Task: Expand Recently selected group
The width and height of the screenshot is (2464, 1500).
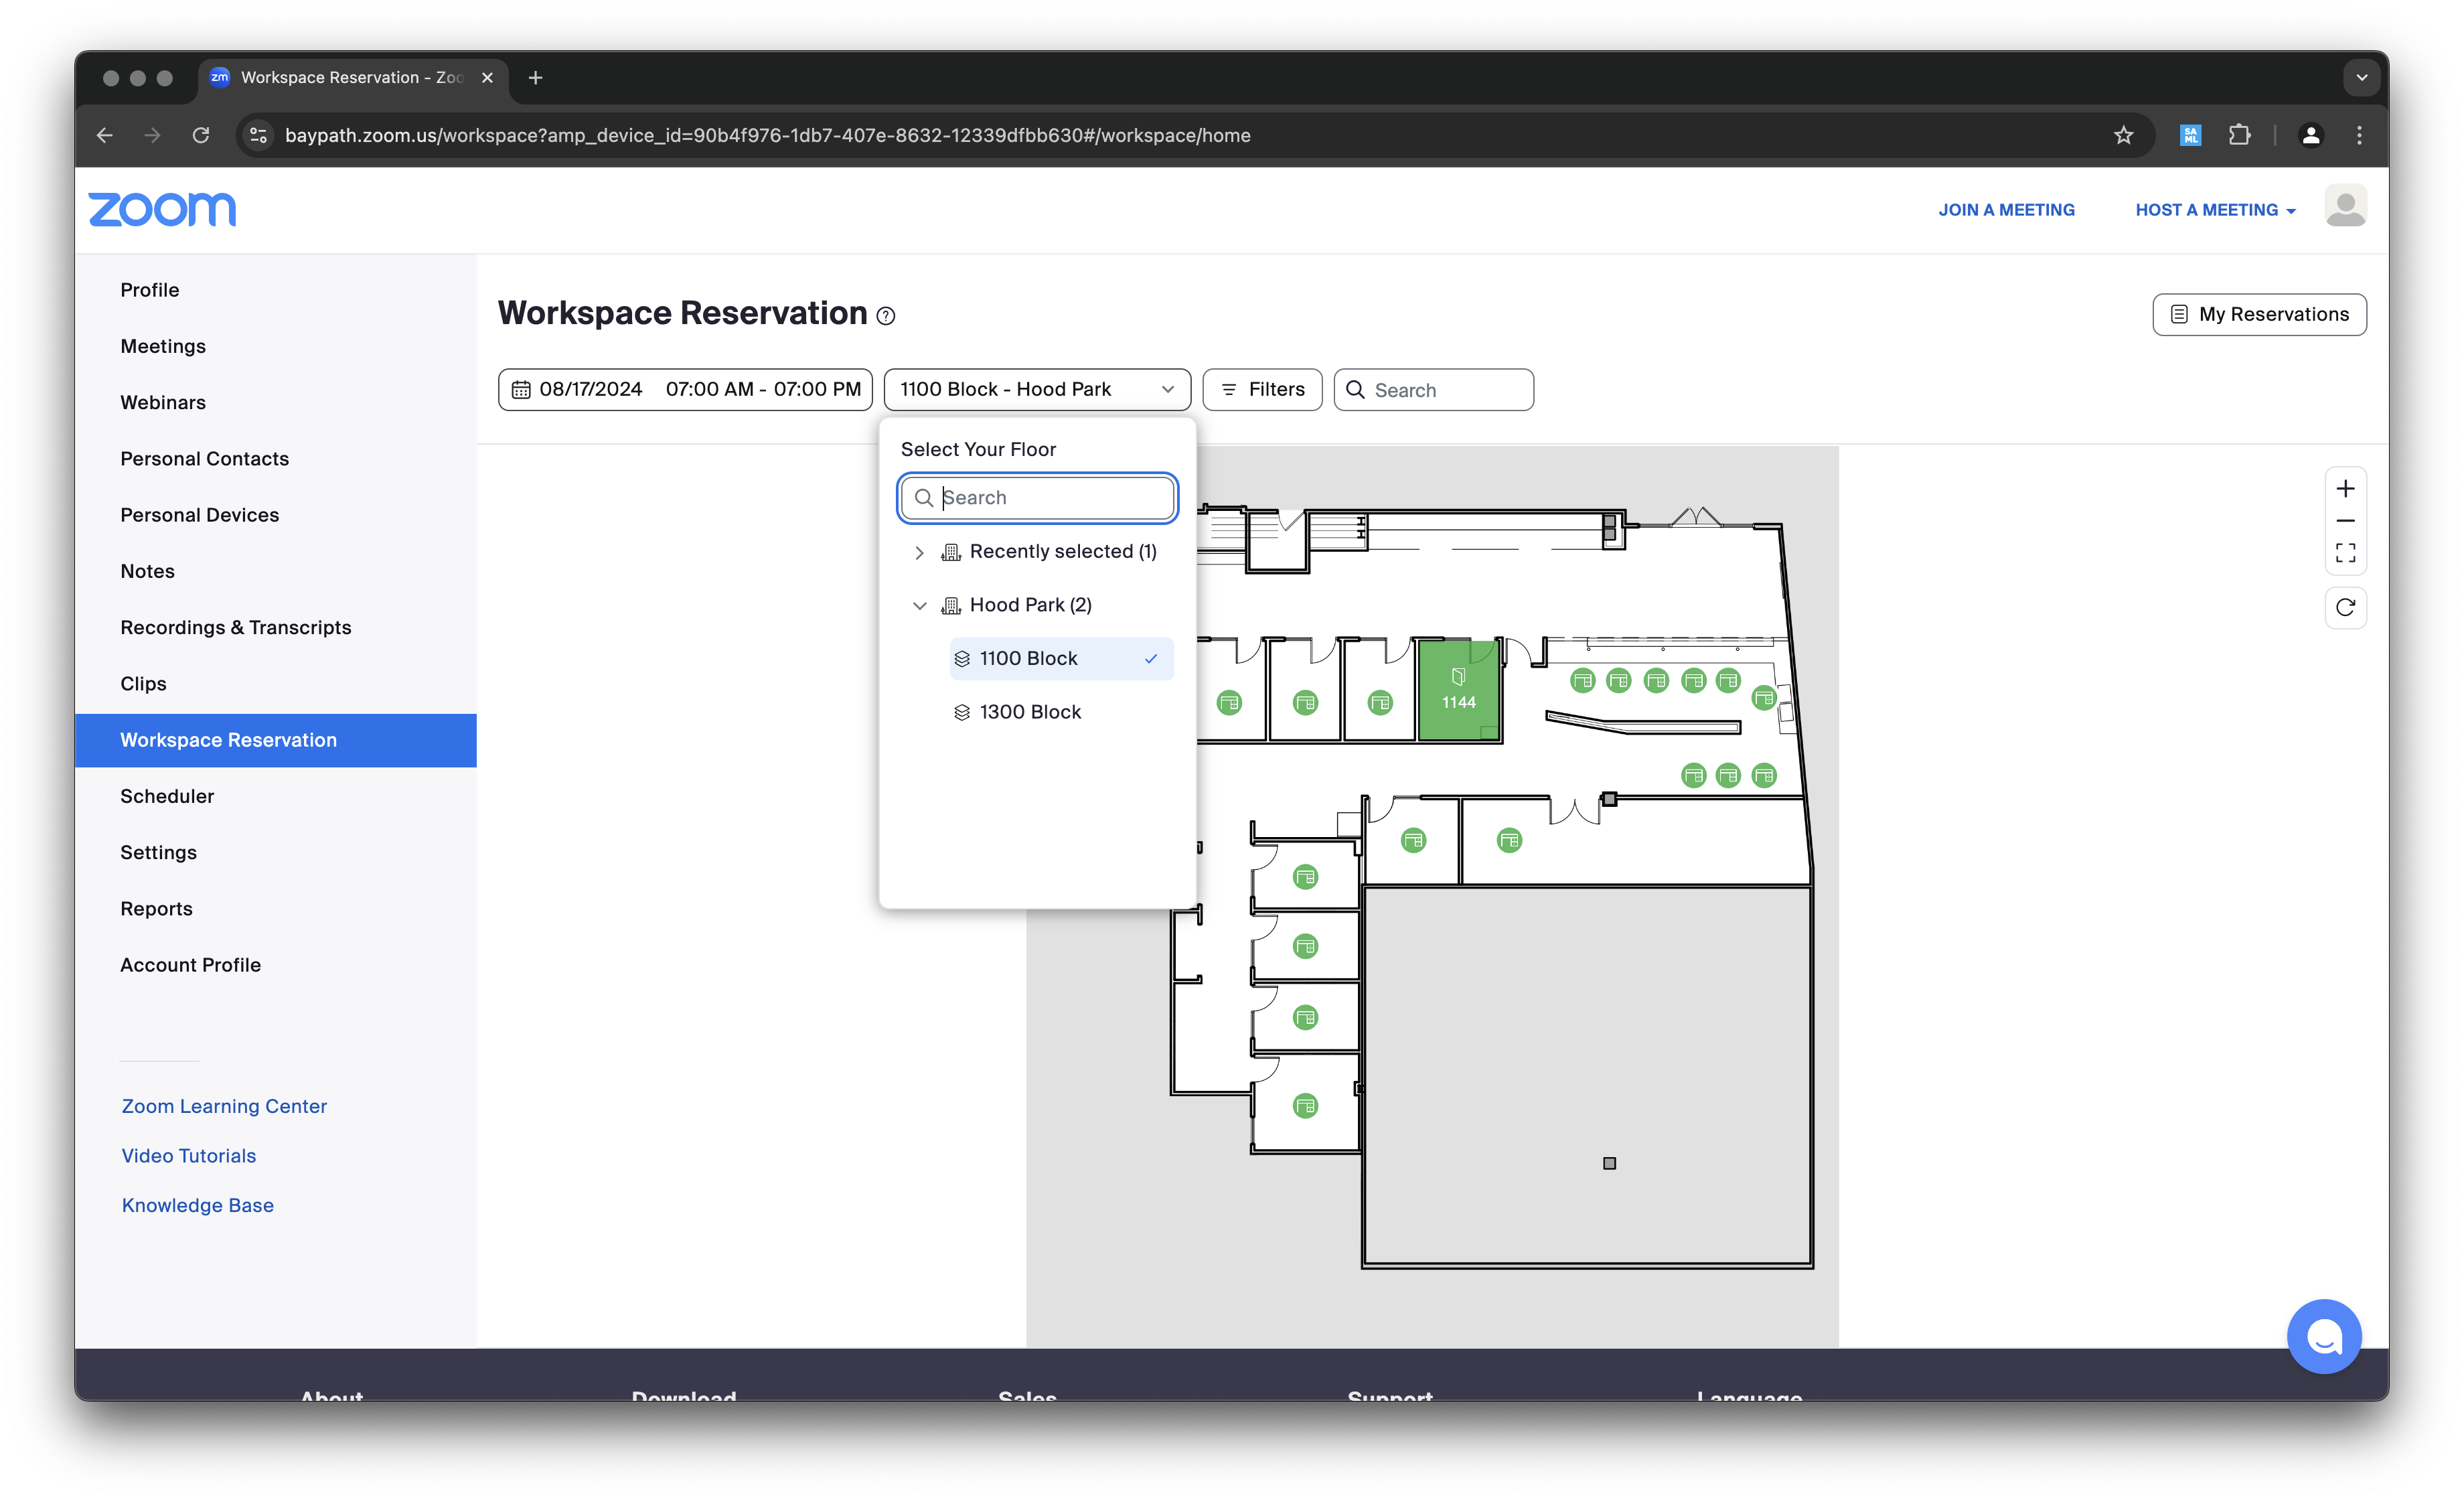Action: 919,552
